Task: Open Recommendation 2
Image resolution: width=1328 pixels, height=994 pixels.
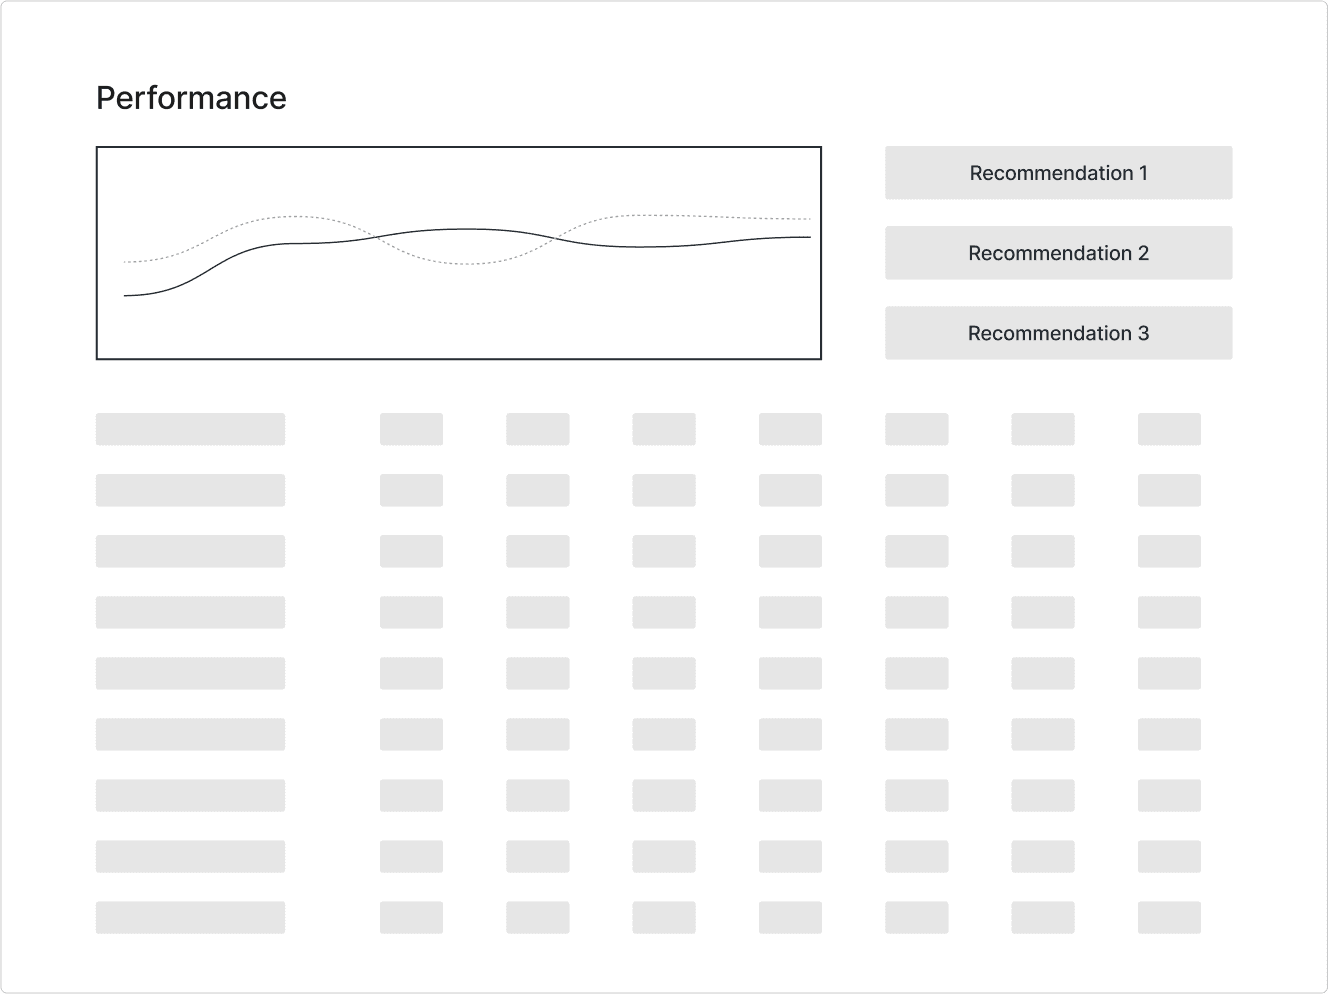Action: [x=1058, y=253]
